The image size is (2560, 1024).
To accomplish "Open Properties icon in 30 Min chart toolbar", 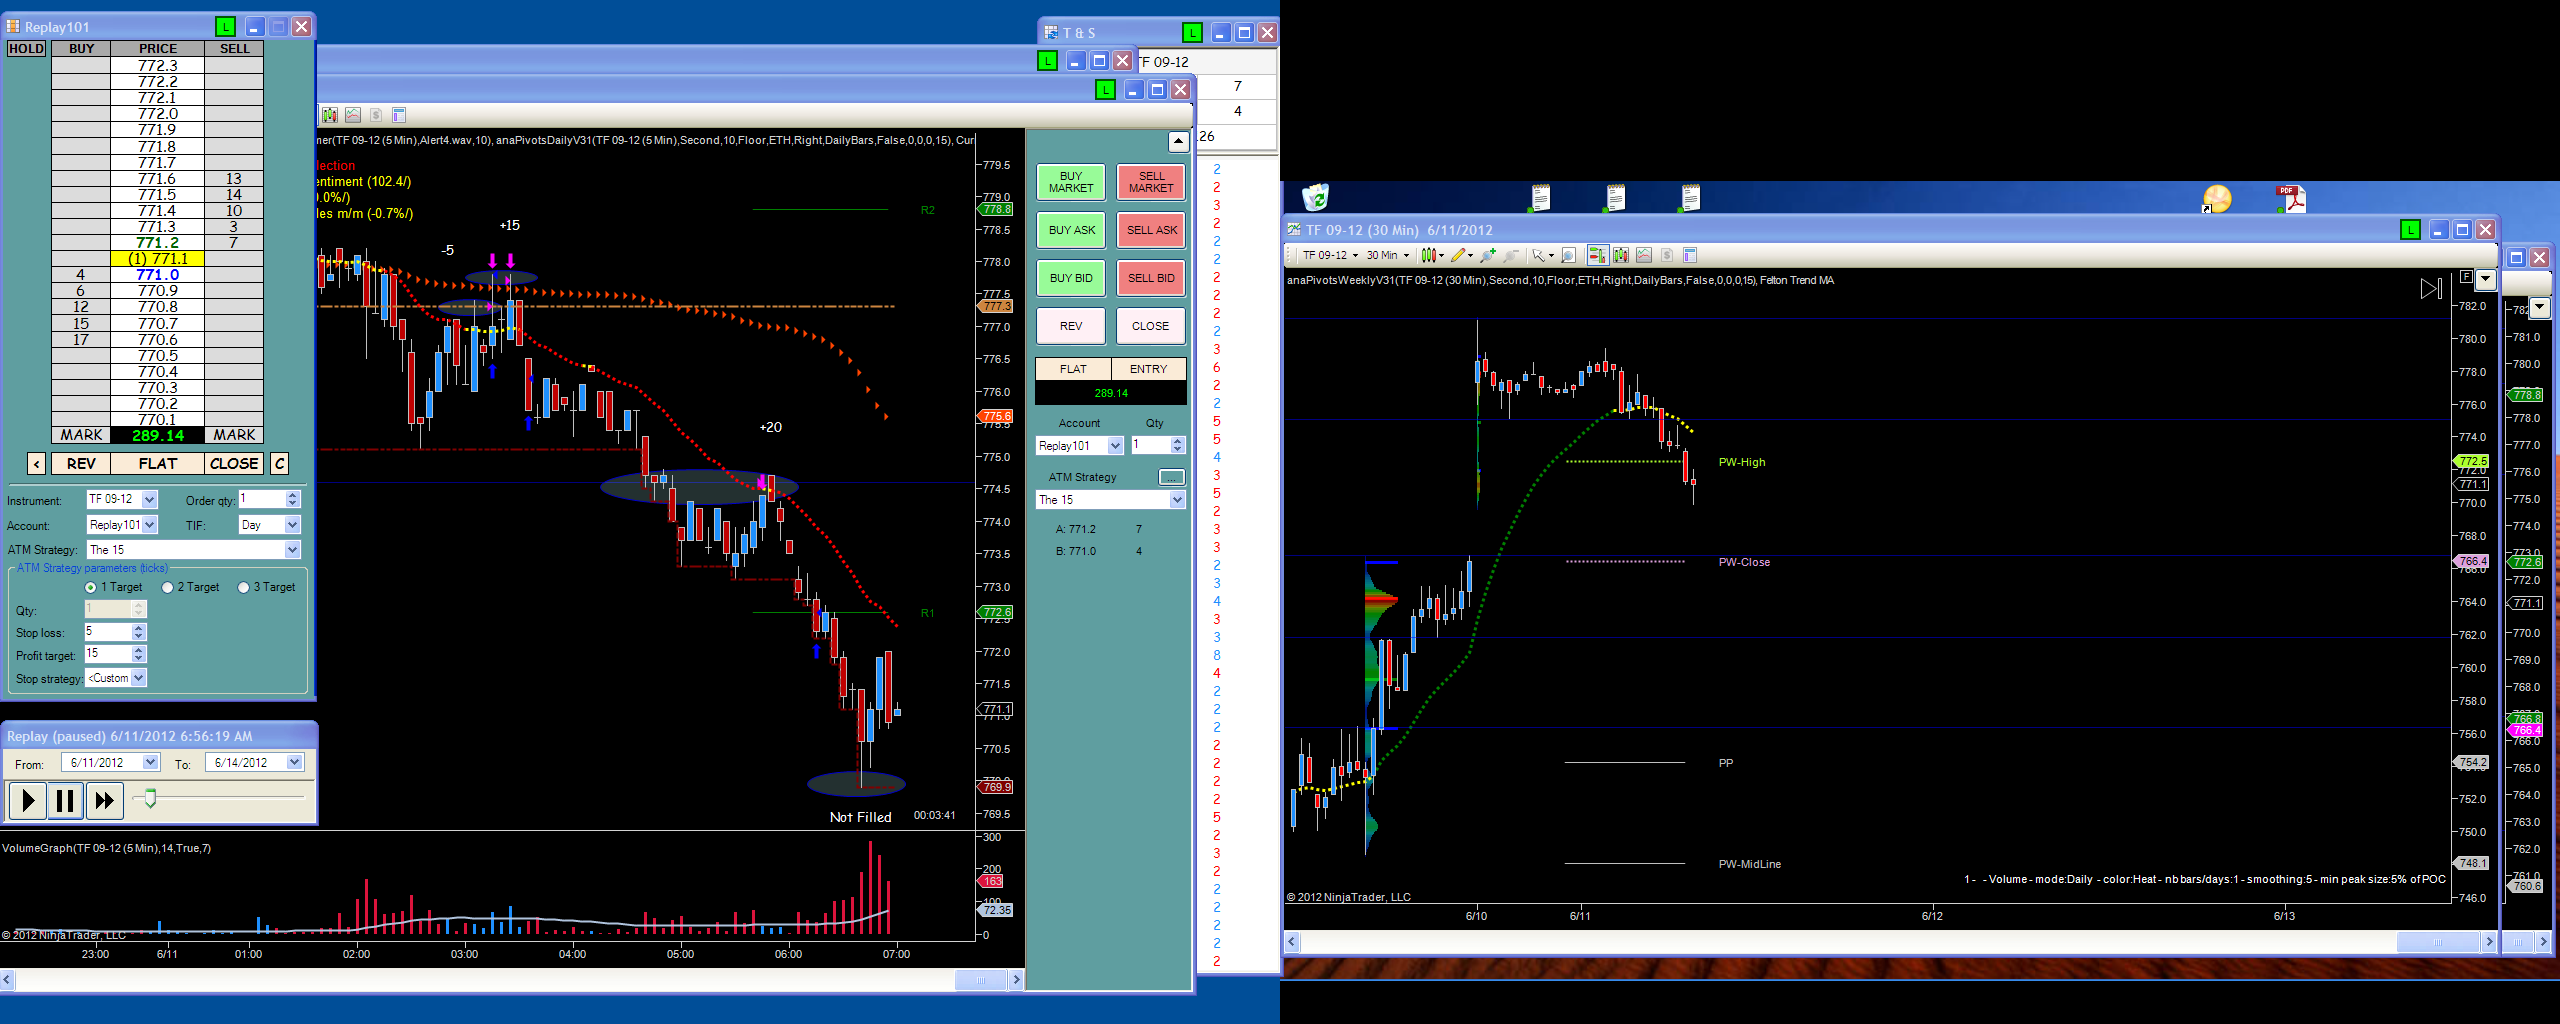I will pos(1690,255).
